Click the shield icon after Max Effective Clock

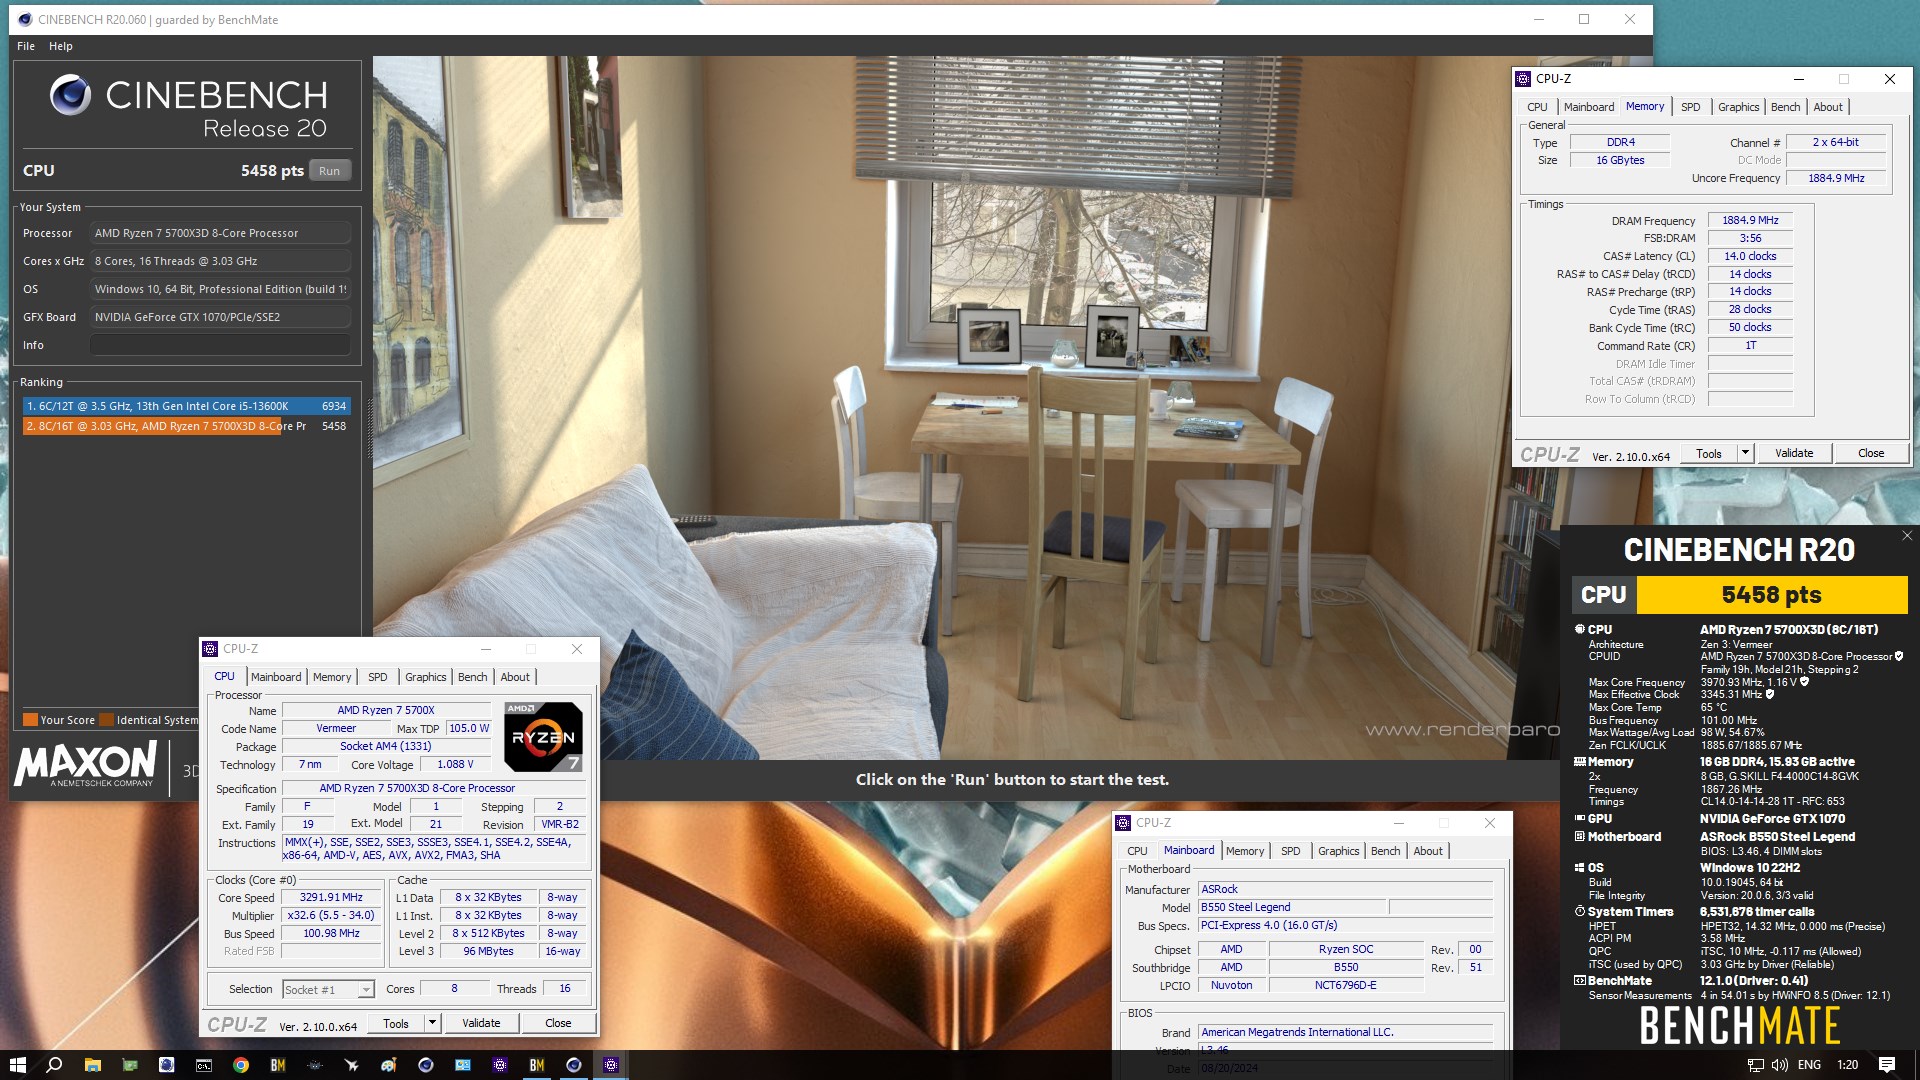[x=1770, y=694]
